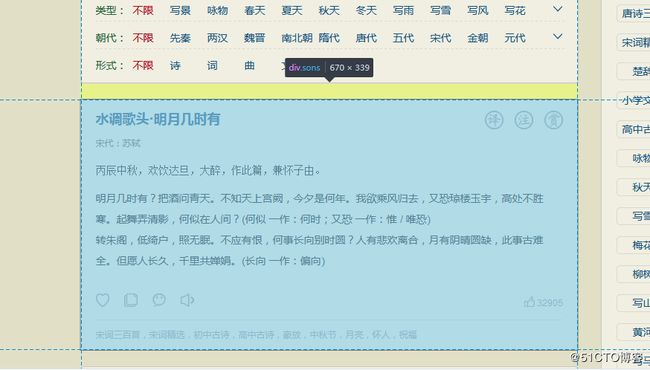The image size is (650, 370).
Task: Filter by type 写雨
Action: pyautogui.click(x=403, y=10)
